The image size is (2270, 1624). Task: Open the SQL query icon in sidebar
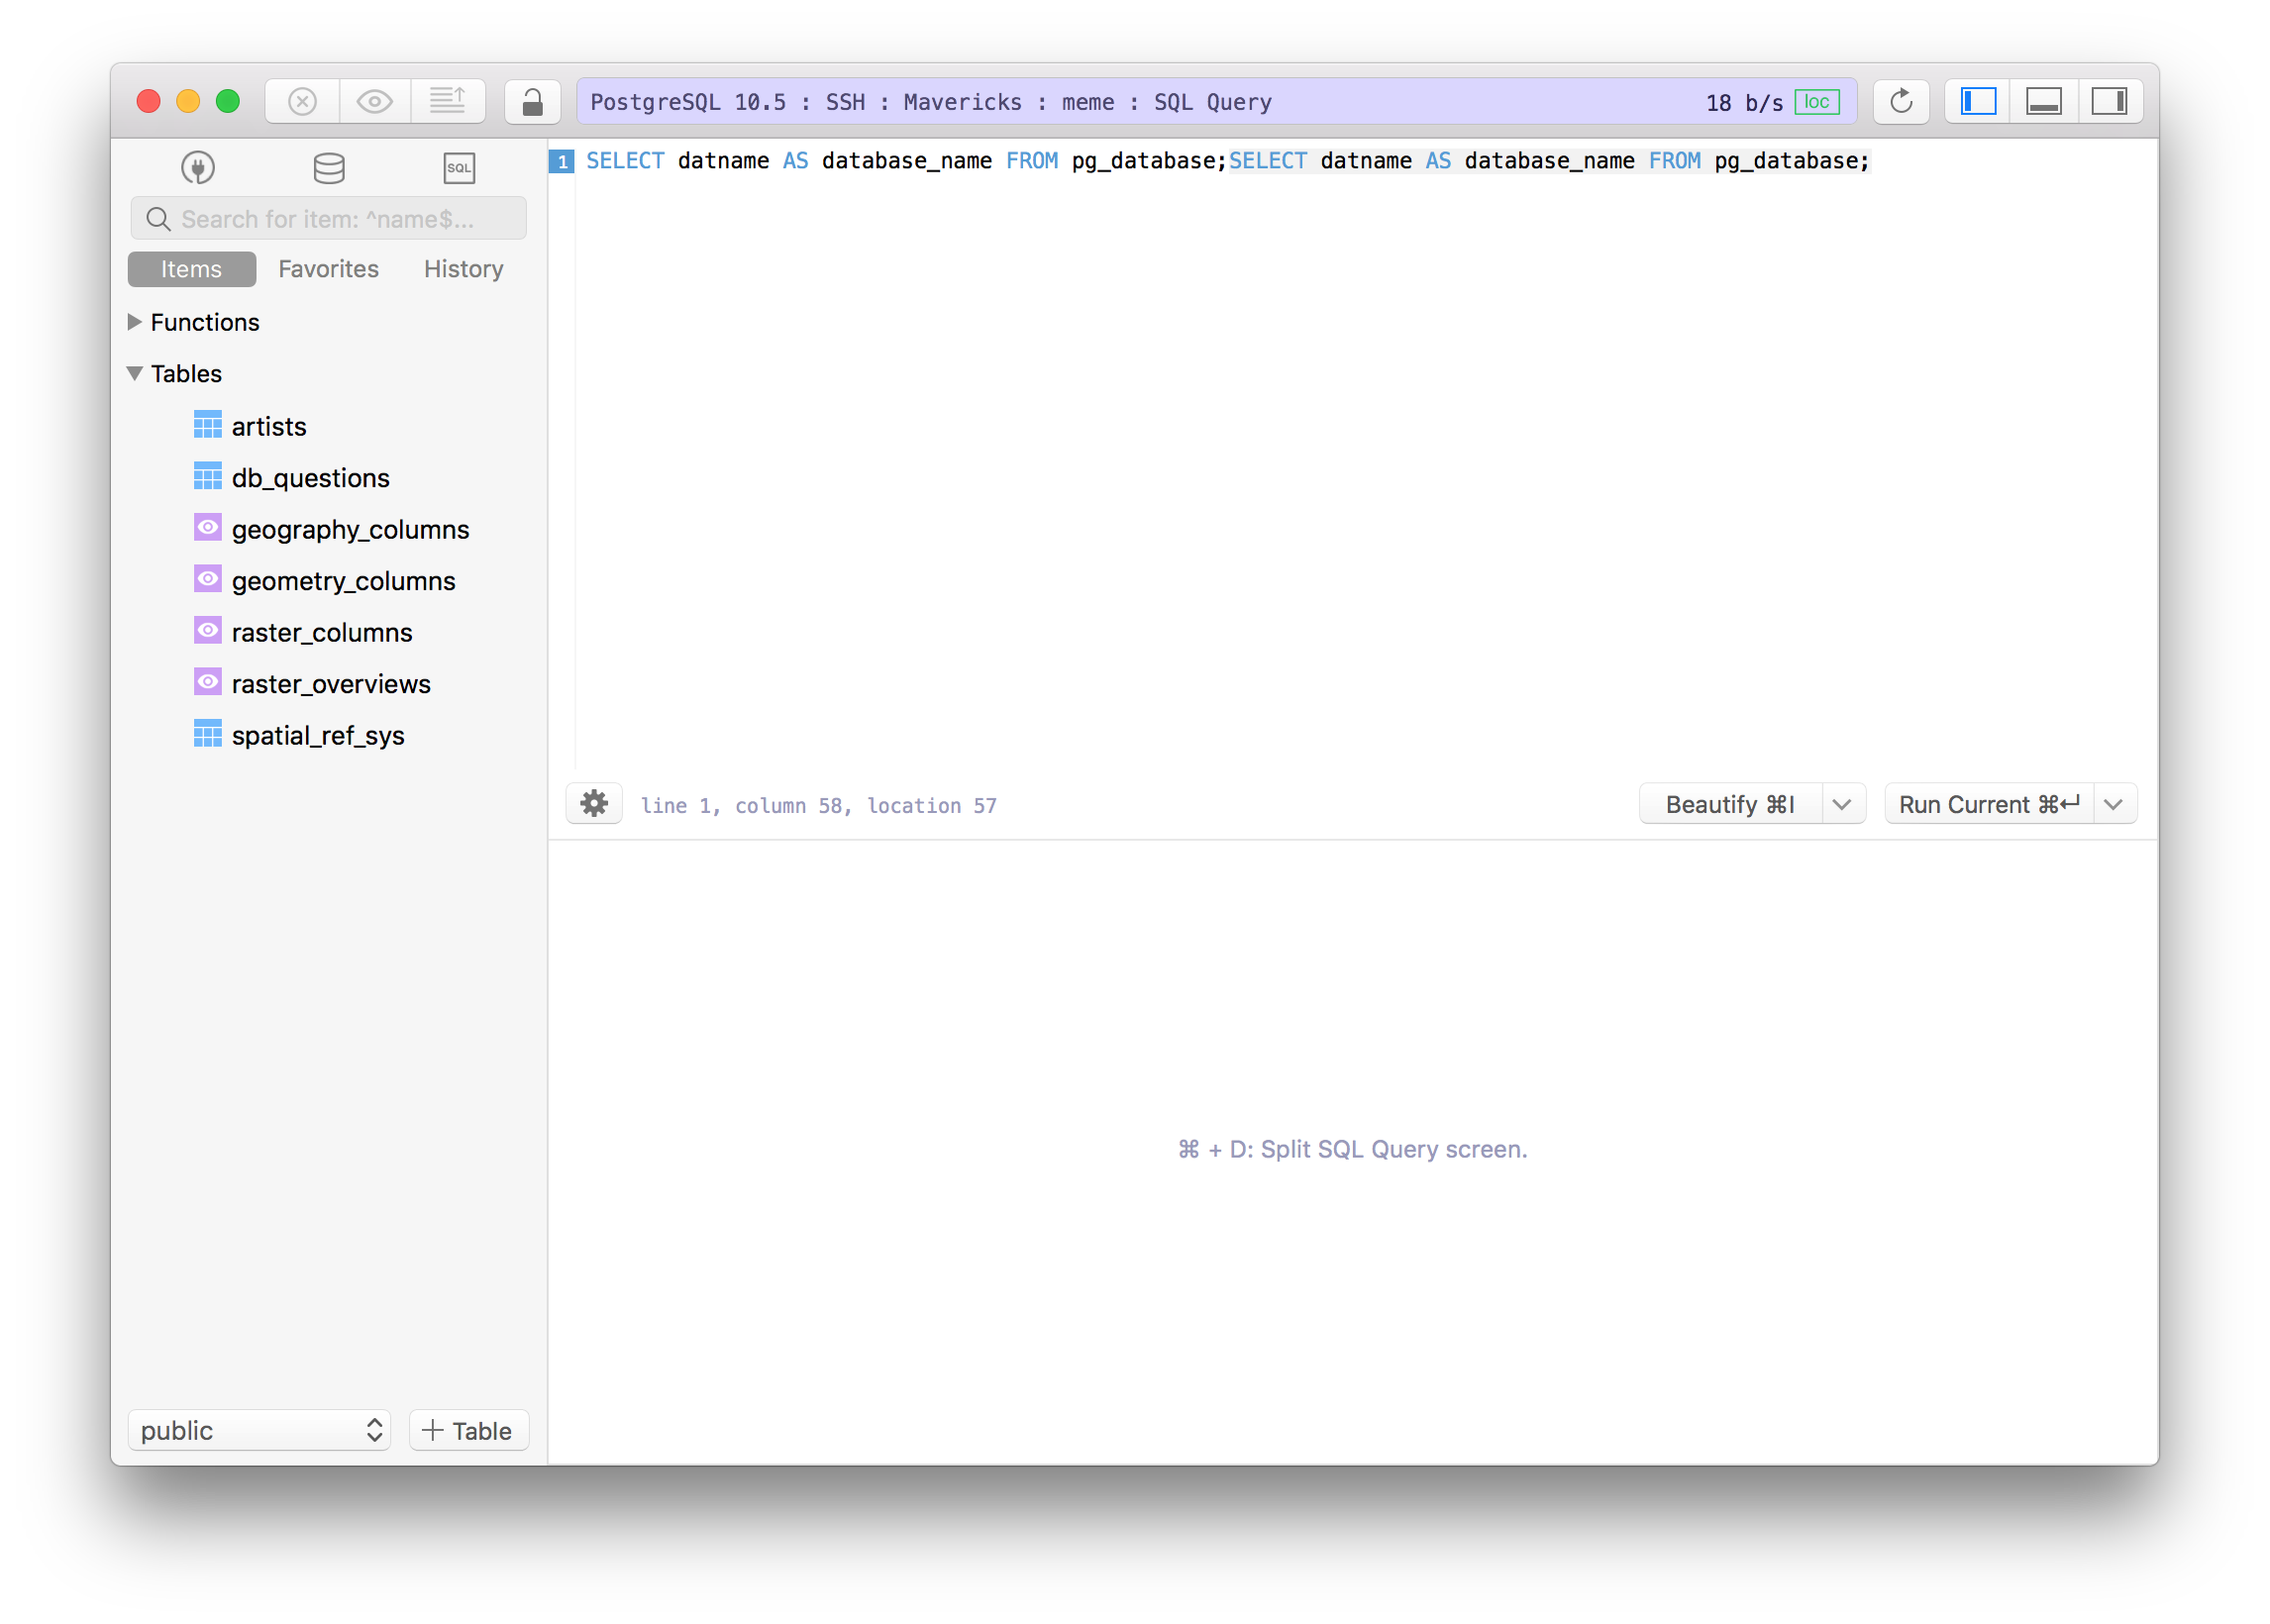(x=458, y=167)
